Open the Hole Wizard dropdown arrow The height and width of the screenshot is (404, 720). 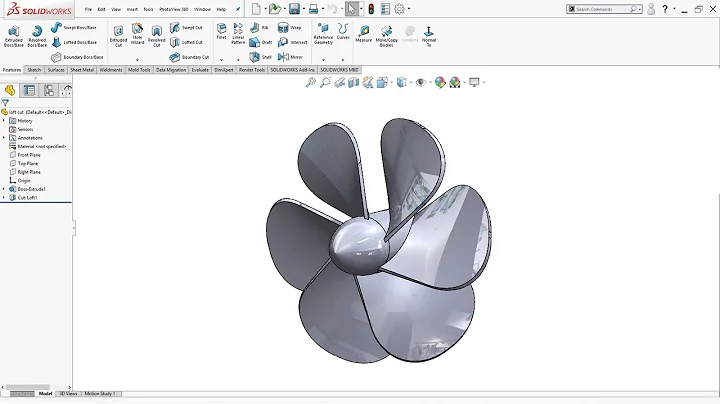click(137, 60)
